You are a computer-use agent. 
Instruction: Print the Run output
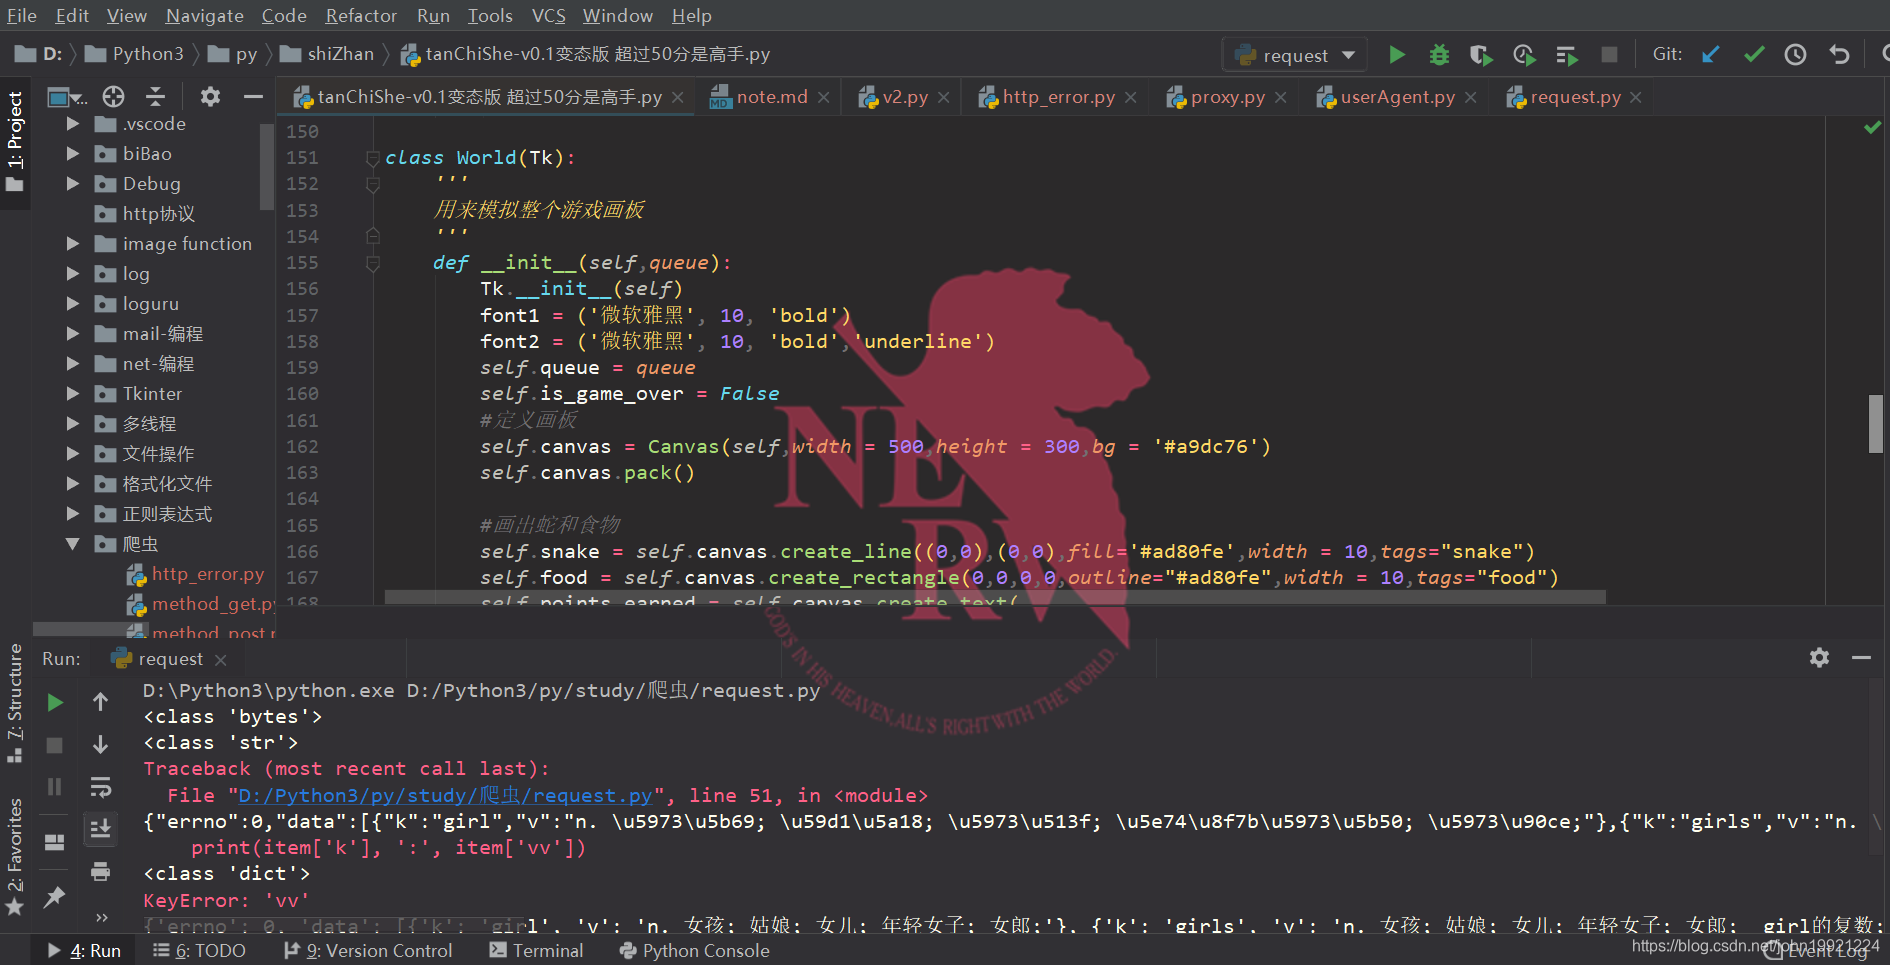coord(100,872)
